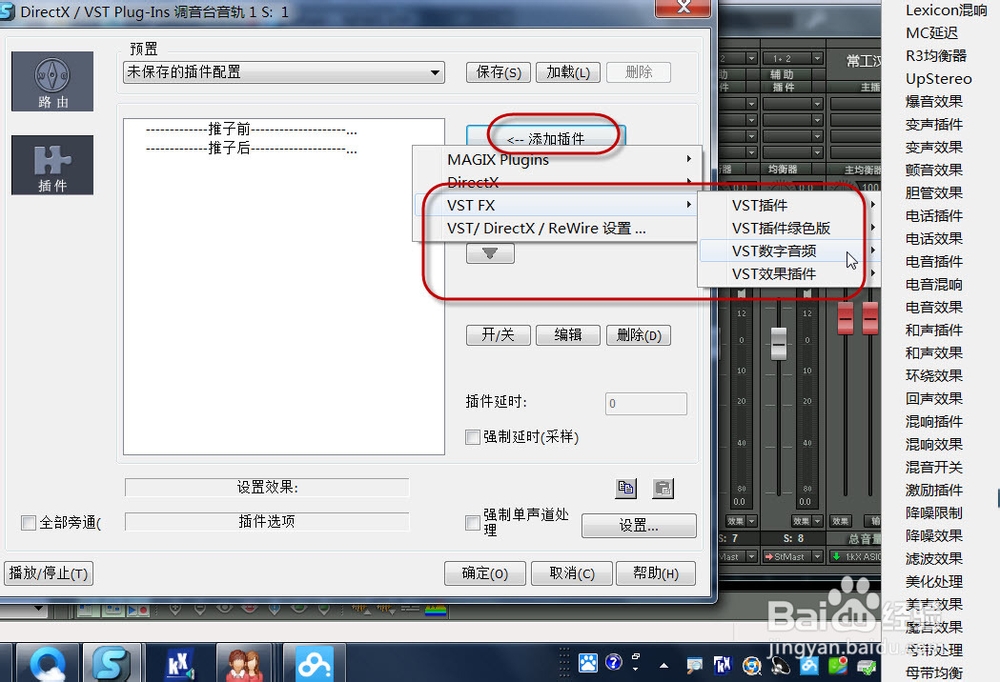Click the paste settings icon beside copy icon
The width and height of the screenshot is (1000, 682).
662,488
